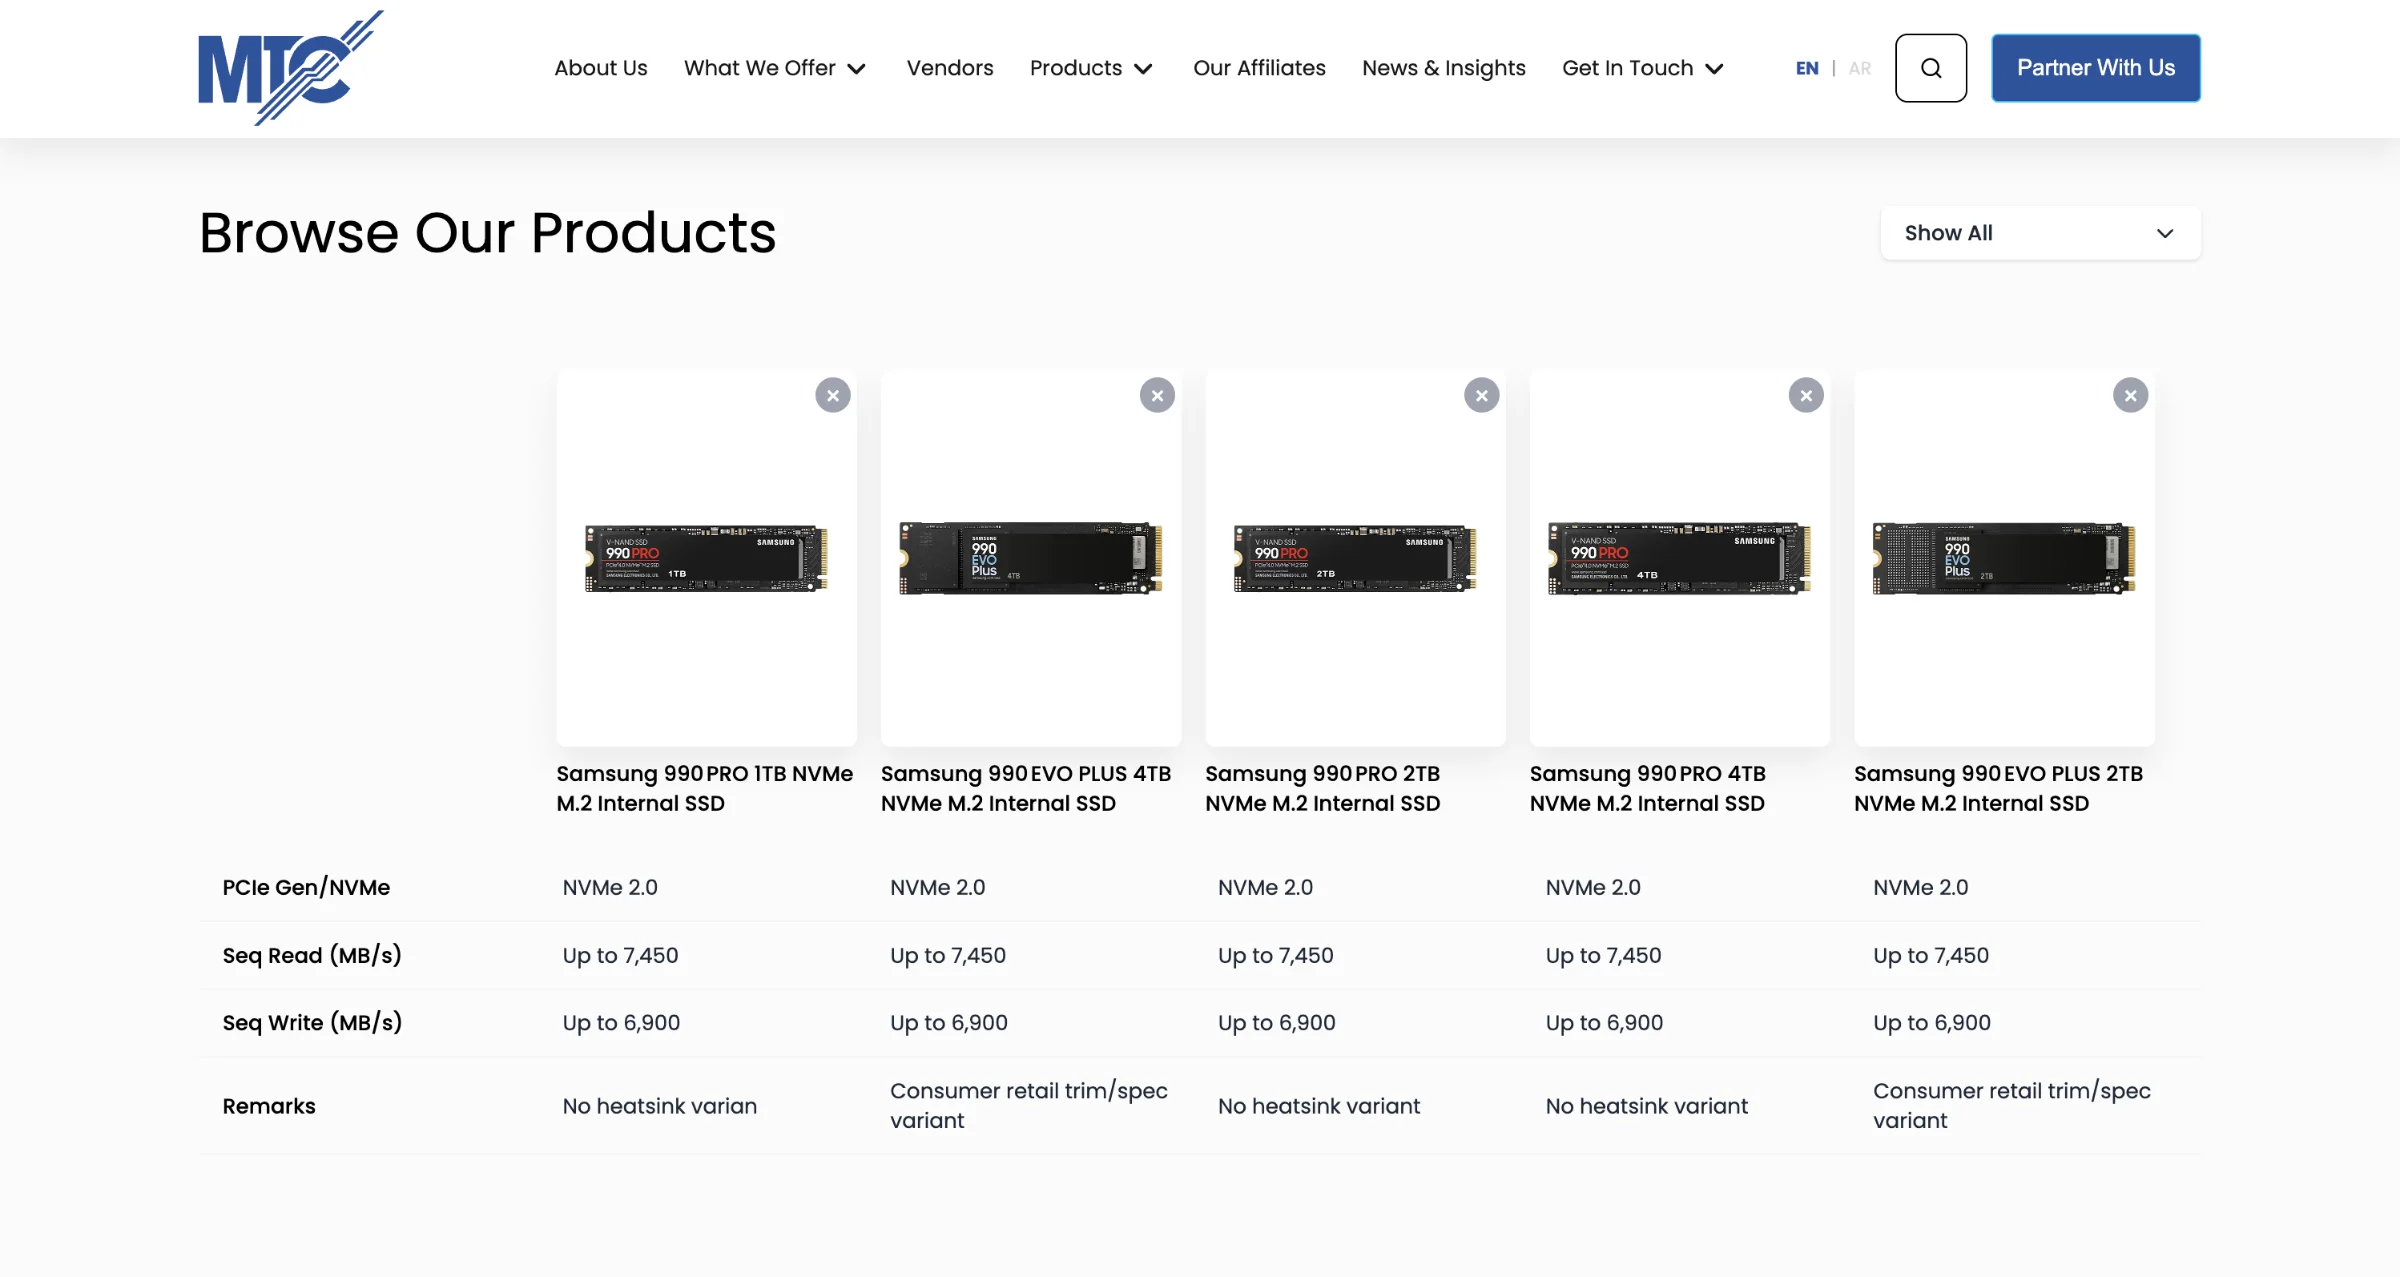Remove Samsung 990 PRO 1TB from comparison
This screenshot has width=2400, height=1277.
833,395
